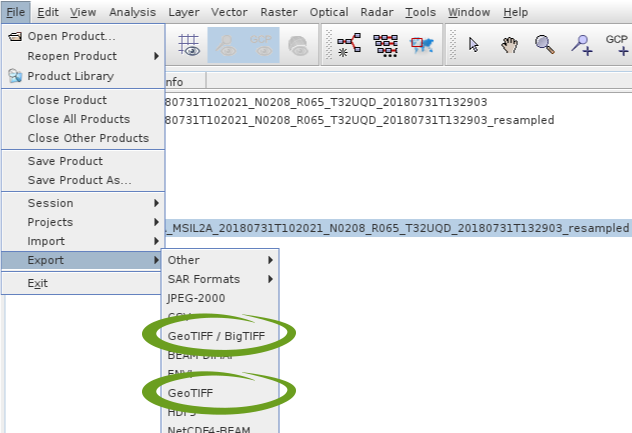Select the magnifier zoom tool
The width and height of the screenshot is (632, 433).
pos(544,44)
